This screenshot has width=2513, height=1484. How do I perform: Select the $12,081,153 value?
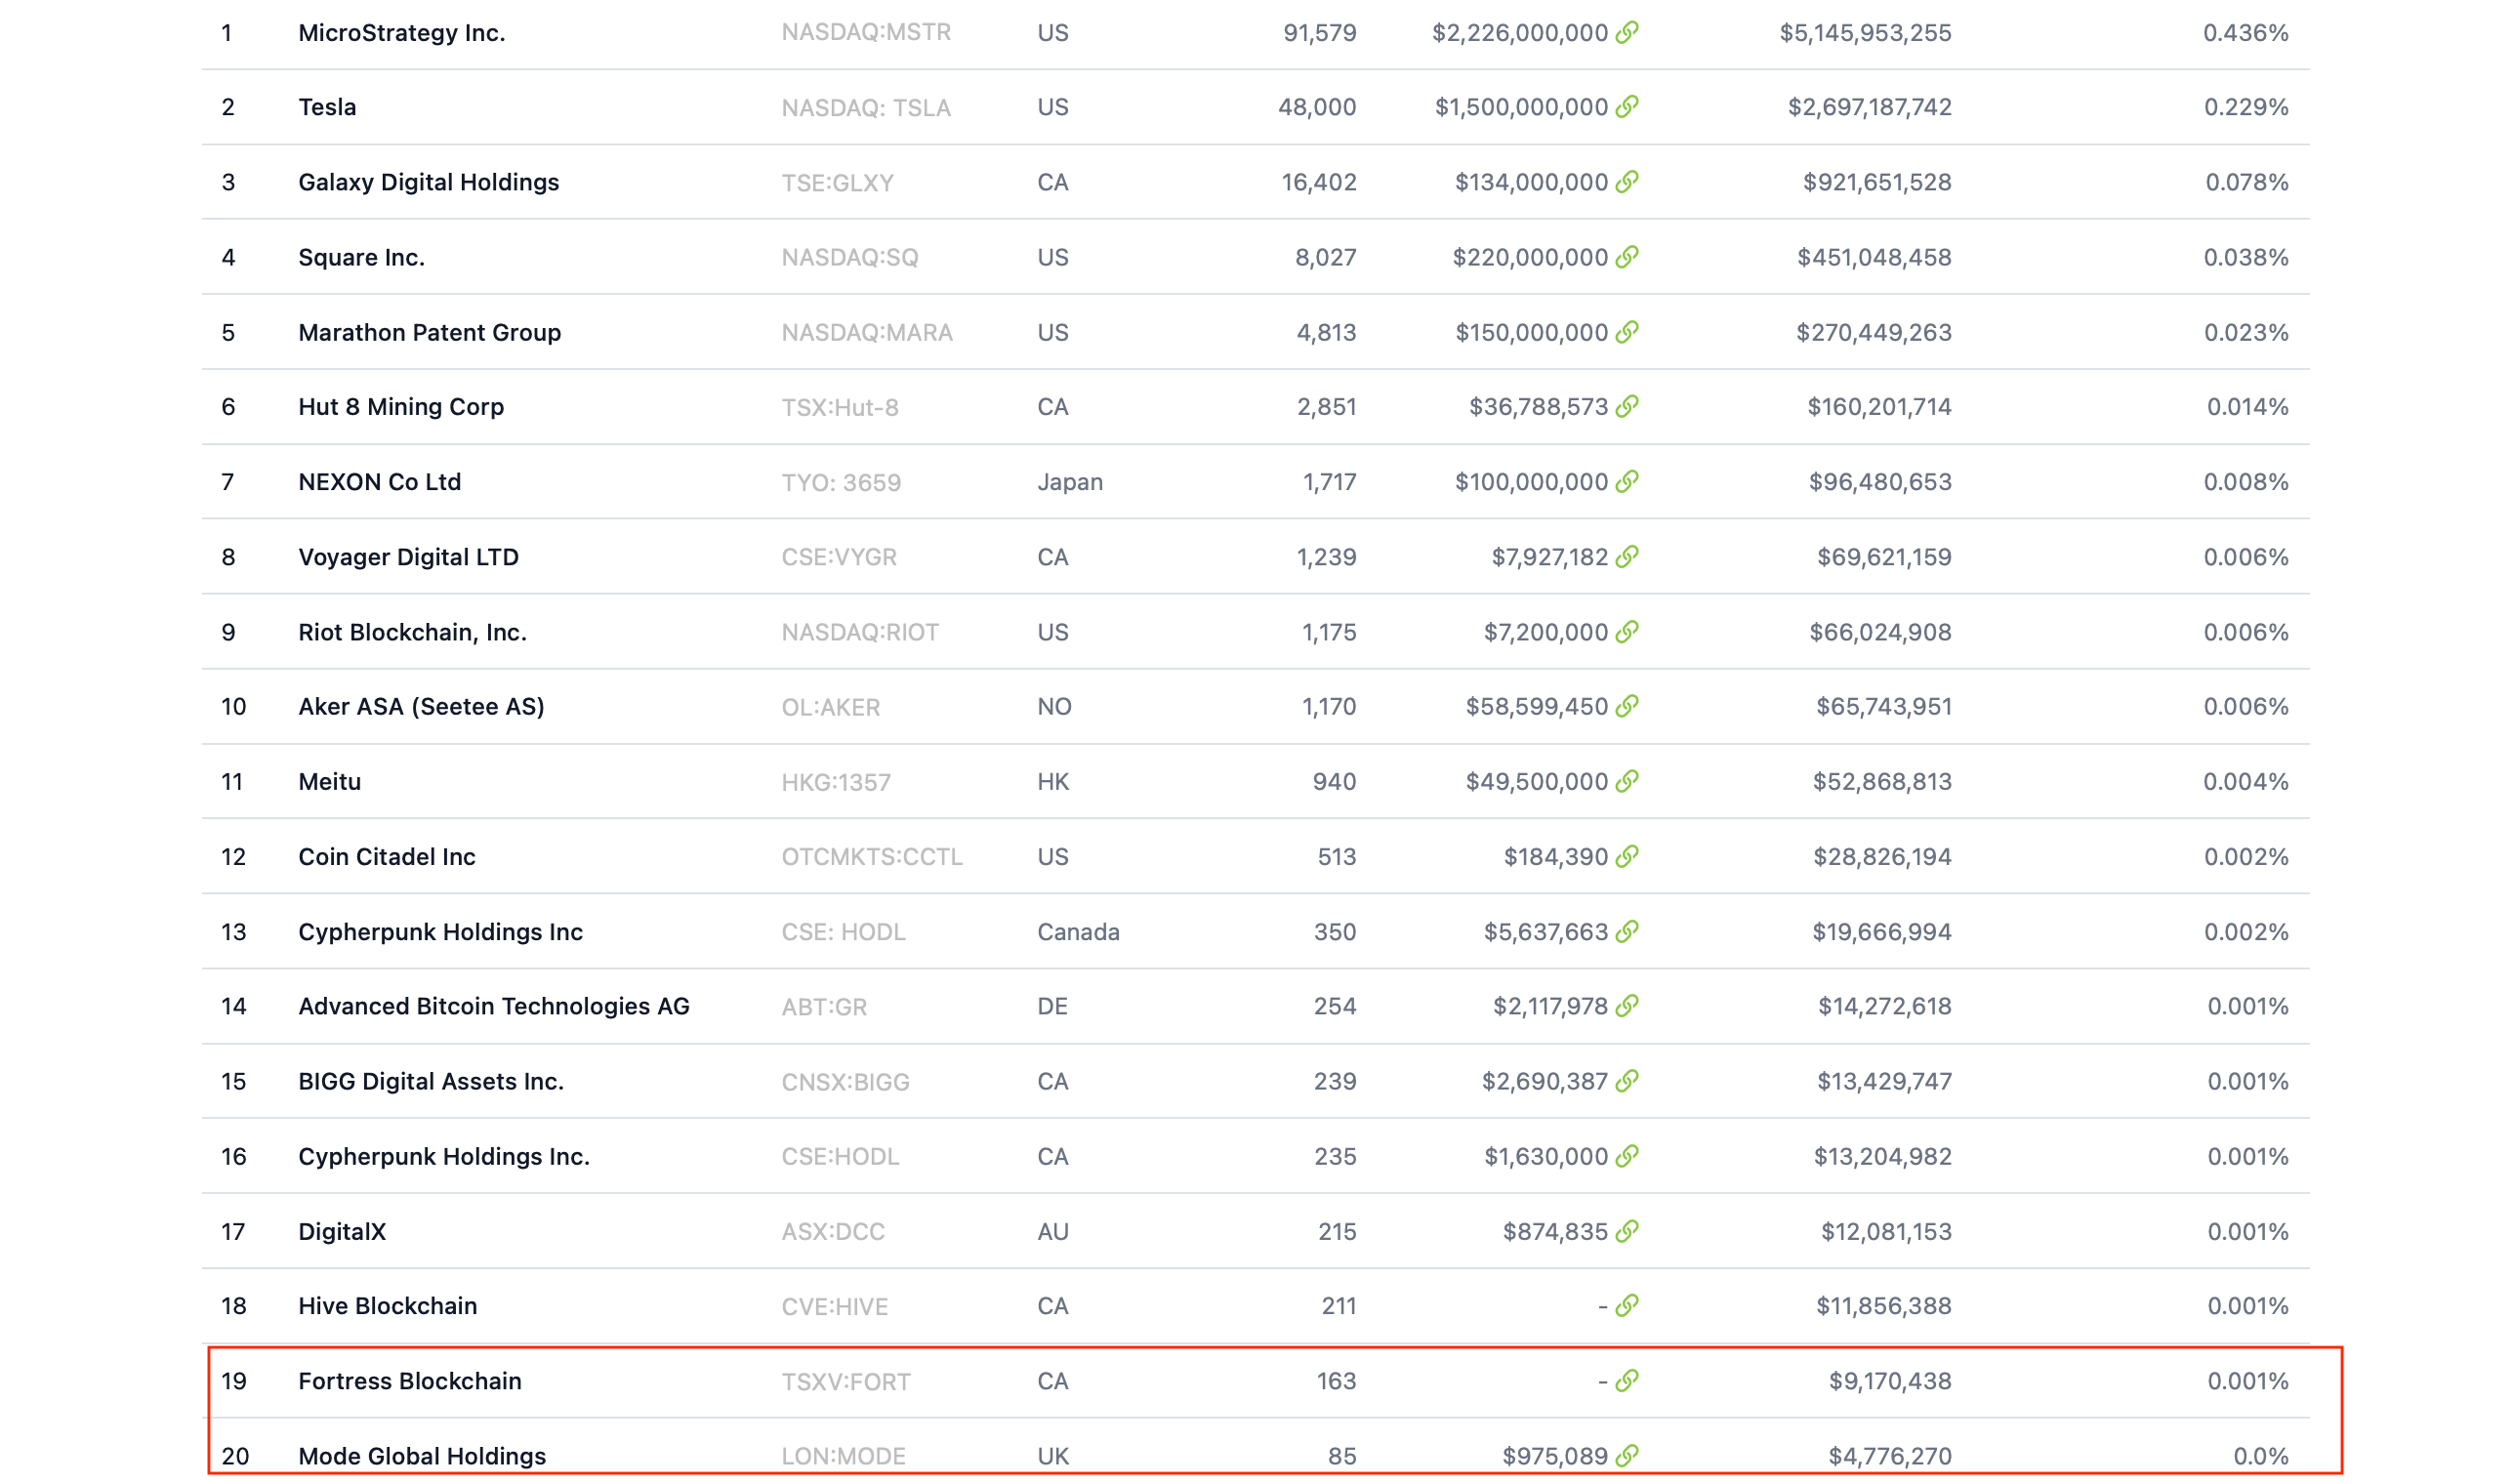(1886, 1231)
